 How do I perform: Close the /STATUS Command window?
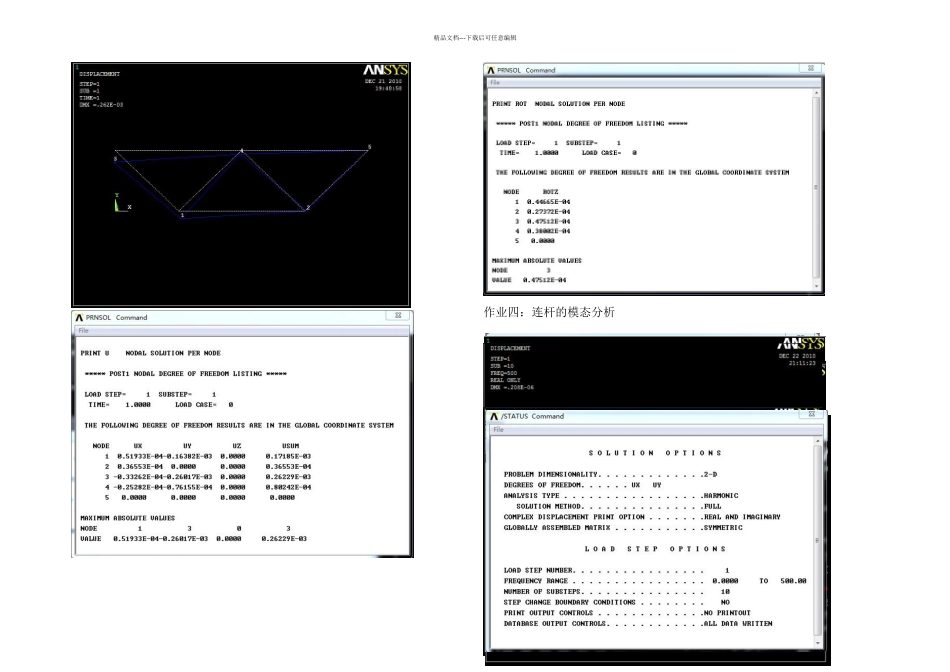coord(812,414)
